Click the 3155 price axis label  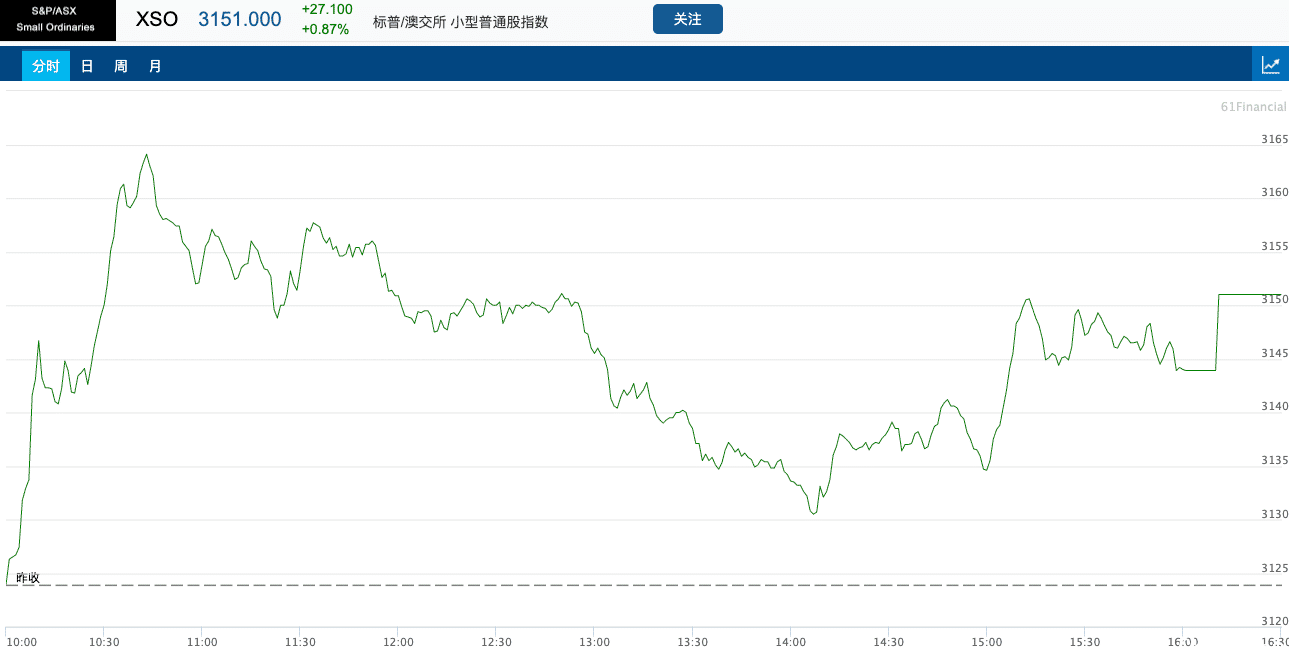tap(1274, 246)
